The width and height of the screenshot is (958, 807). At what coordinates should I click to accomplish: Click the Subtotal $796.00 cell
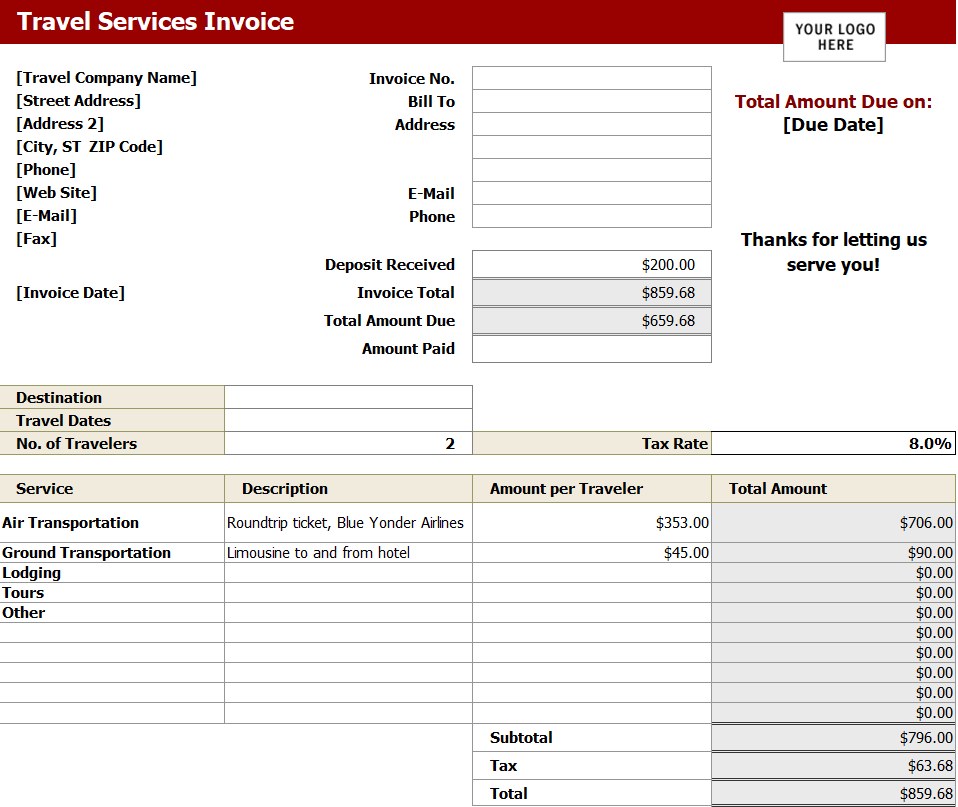(x=833, y=738)
